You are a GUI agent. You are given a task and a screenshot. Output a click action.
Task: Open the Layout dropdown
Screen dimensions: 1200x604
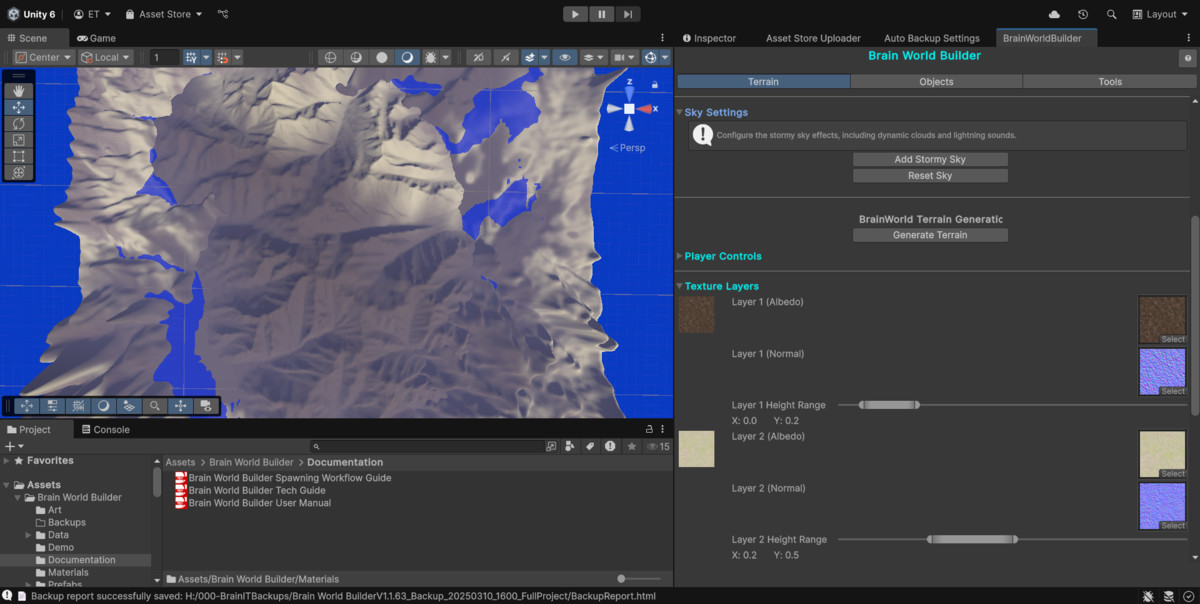tap(1160, 14)
